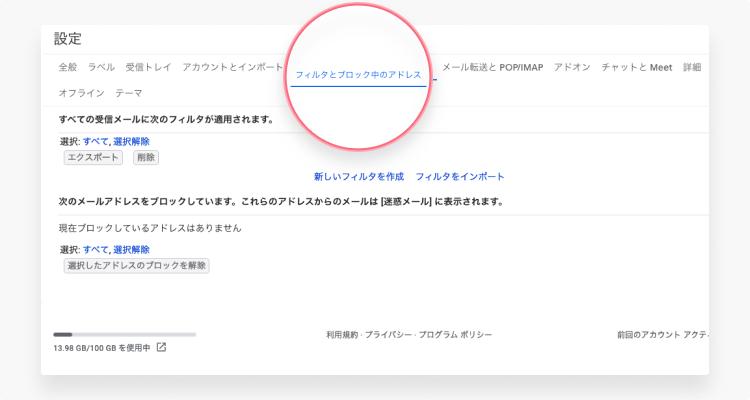The height and width of the screenshot is (400, 750).
Task: Click 現在ブロックしているアドレスはありません text
Action: tap(150, 228)
